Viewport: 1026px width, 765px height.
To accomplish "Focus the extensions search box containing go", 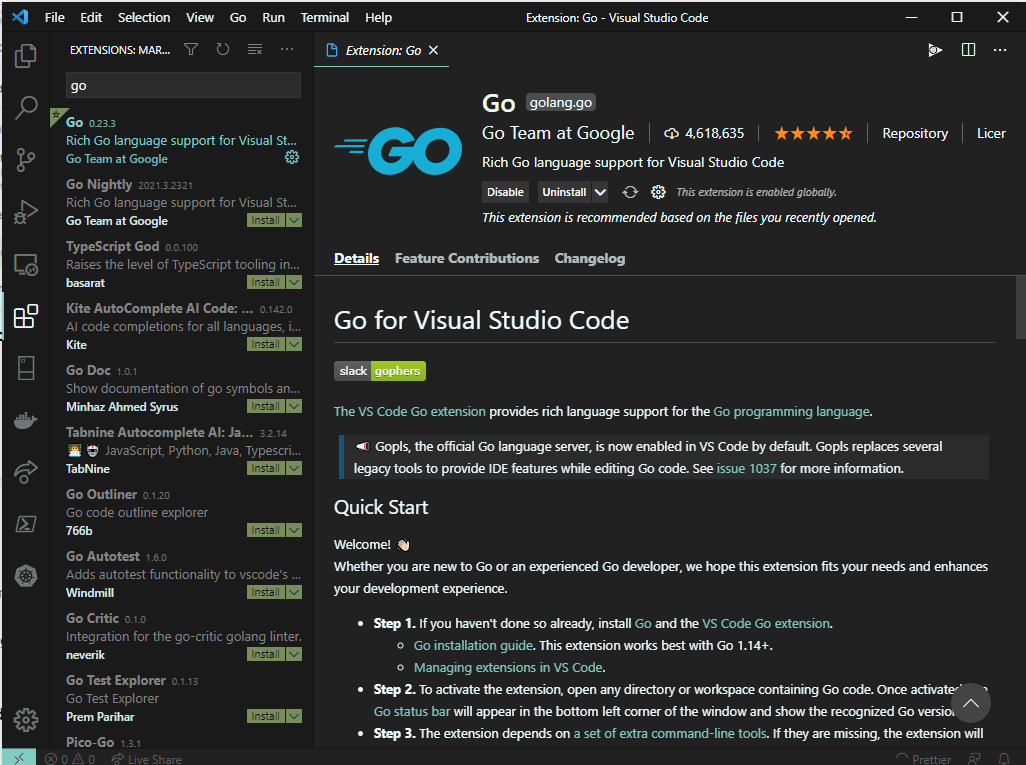I will pos(183,86).
